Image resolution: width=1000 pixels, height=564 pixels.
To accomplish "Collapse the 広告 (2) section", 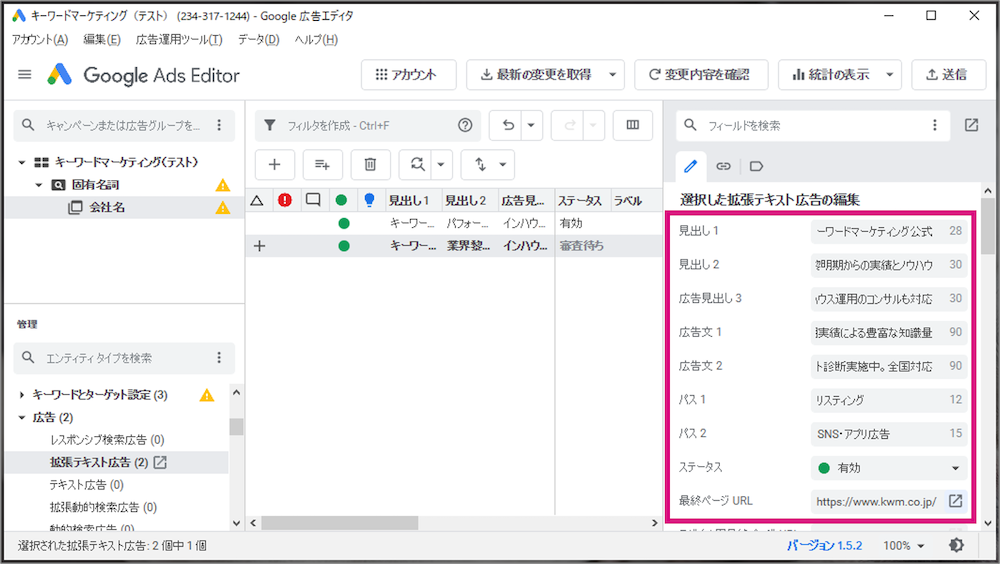I will 22,417.
